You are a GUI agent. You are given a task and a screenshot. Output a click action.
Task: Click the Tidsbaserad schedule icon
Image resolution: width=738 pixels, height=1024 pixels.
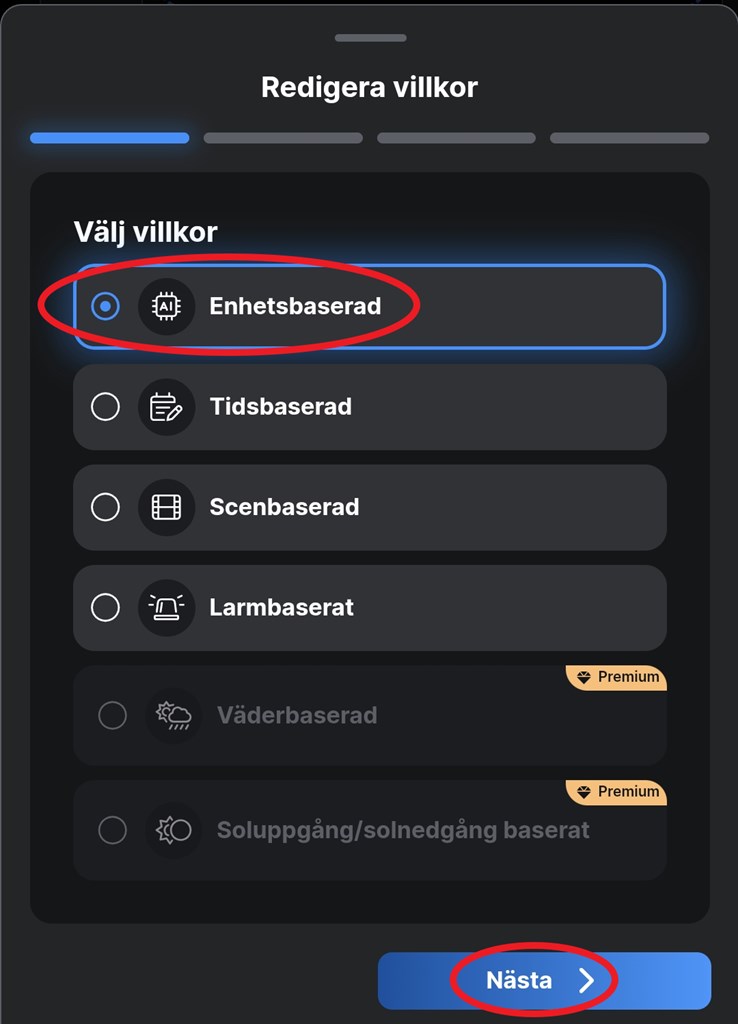[166, 407]
